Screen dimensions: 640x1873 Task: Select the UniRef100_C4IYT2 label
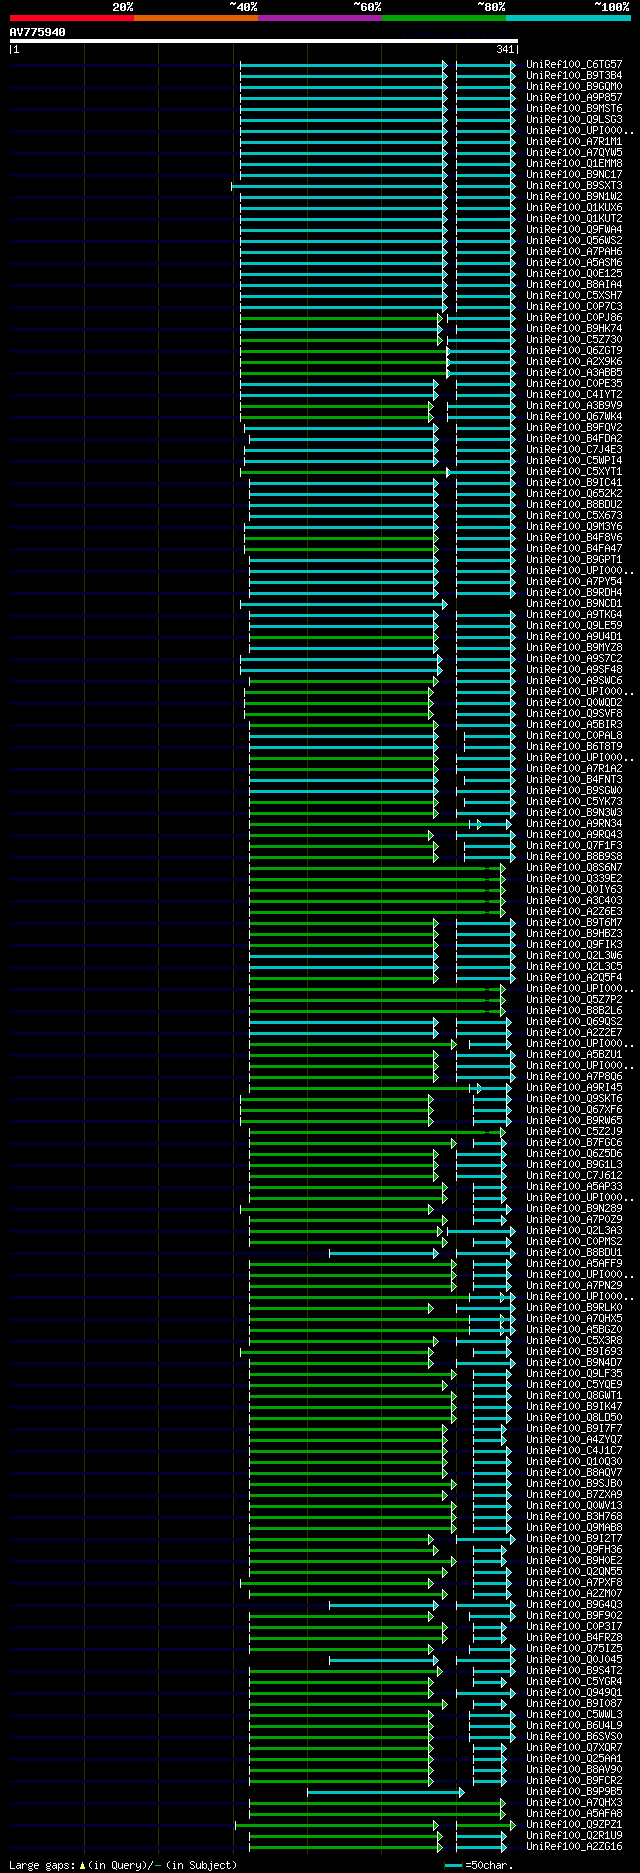click(574, 394)
